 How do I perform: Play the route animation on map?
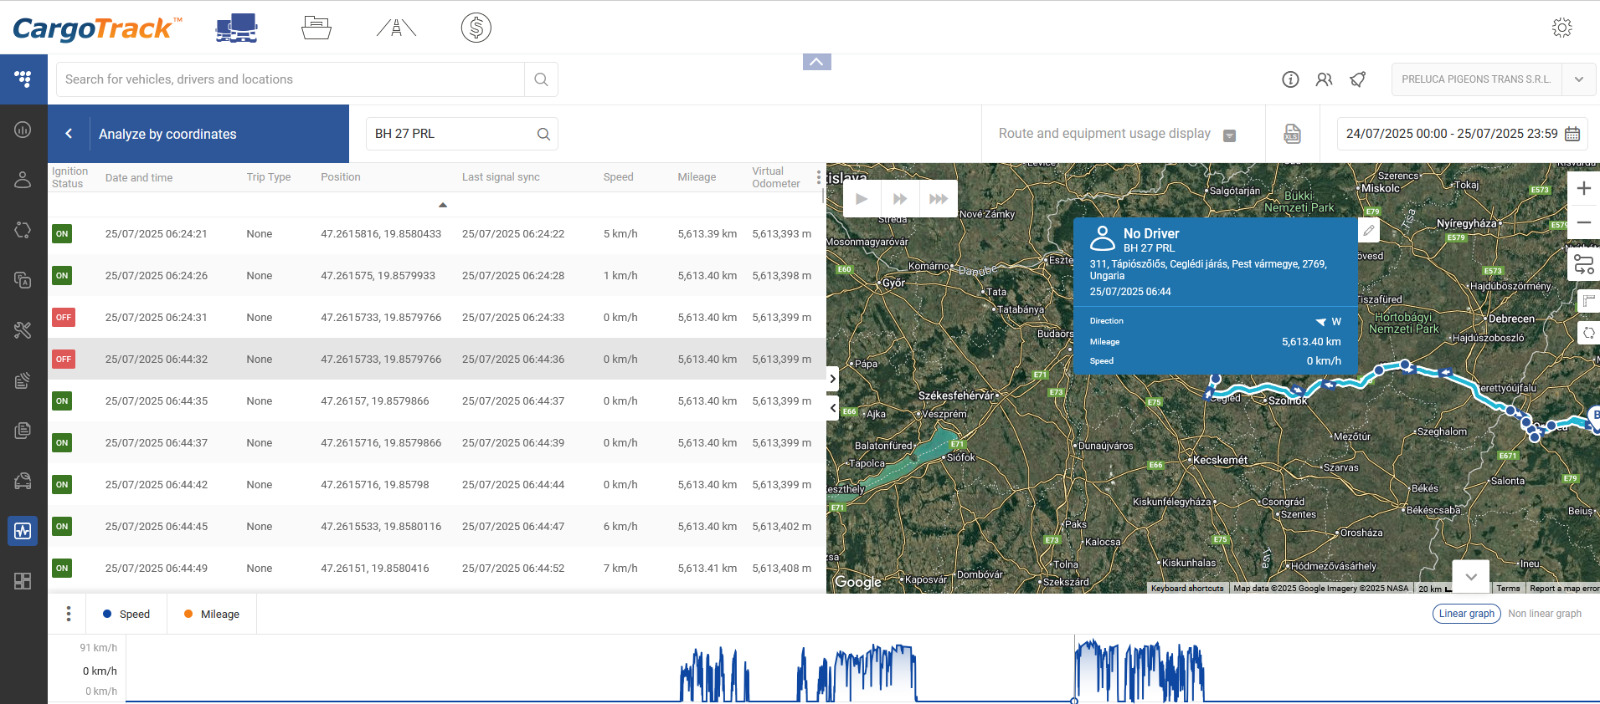(861, 199)
